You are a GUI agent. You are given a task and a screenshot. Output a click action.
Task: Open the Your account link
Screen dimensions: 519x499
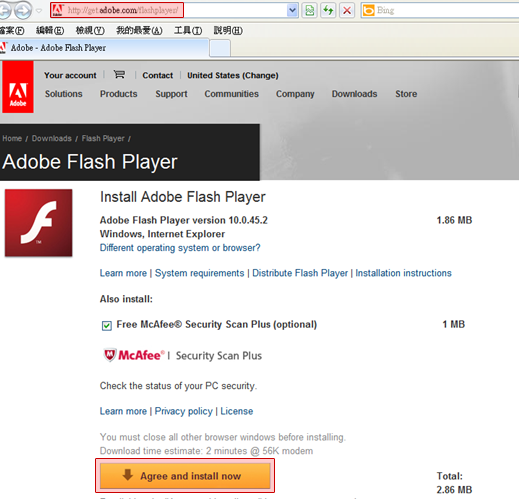pyautogui.click(x=70, y=75)
